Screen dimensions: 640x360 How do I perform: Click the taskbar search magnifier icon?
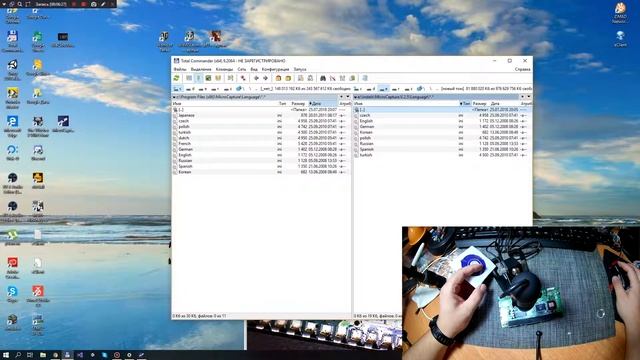18,355
